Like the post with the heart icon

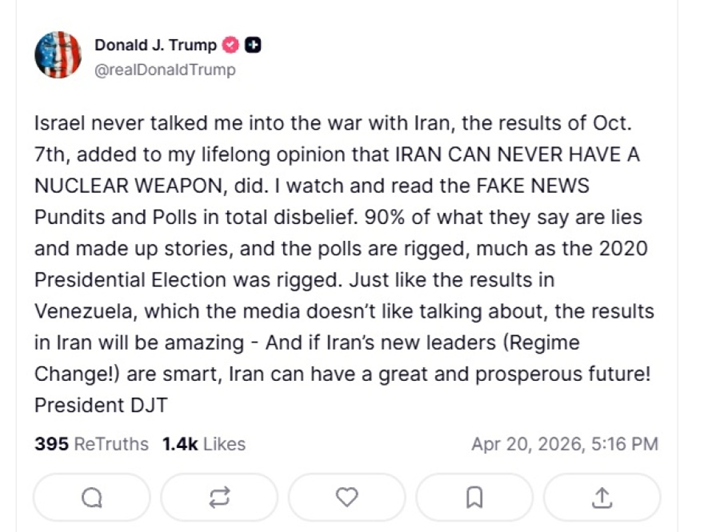[347, 497]
